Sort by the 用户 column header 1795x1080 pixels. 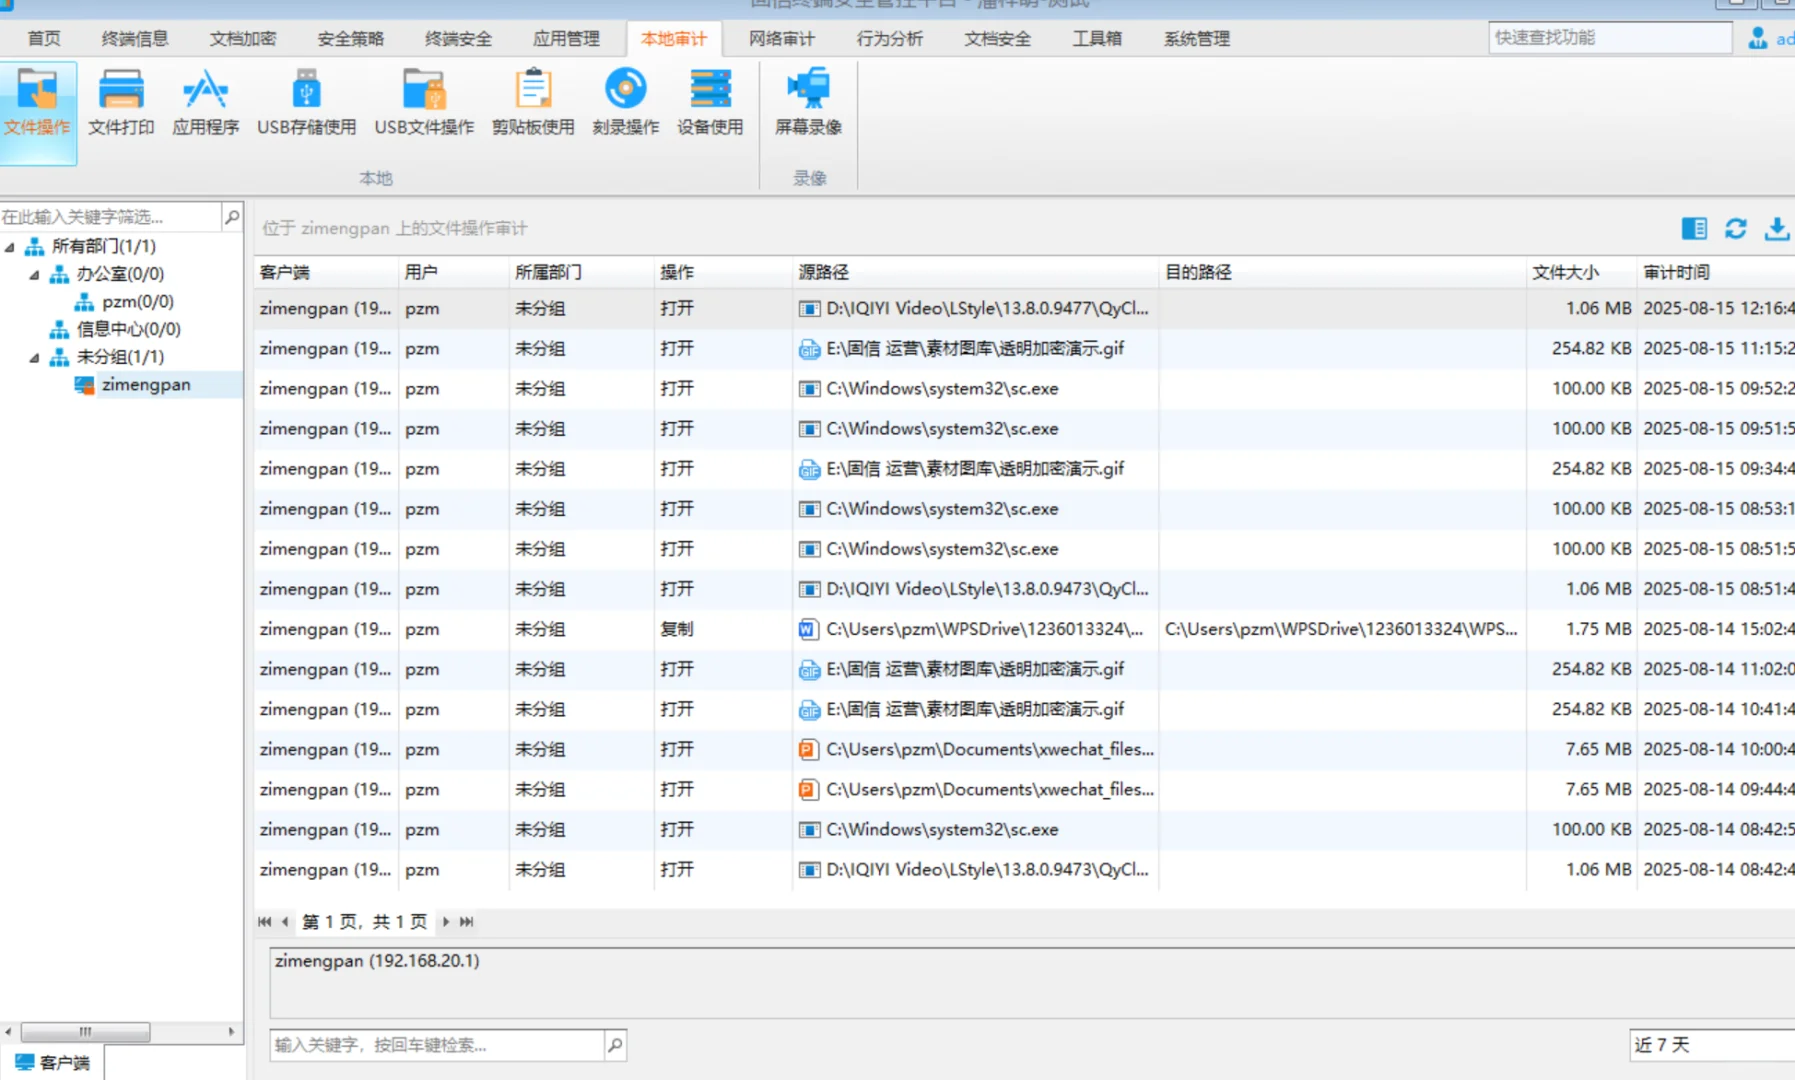click(454, 272)
